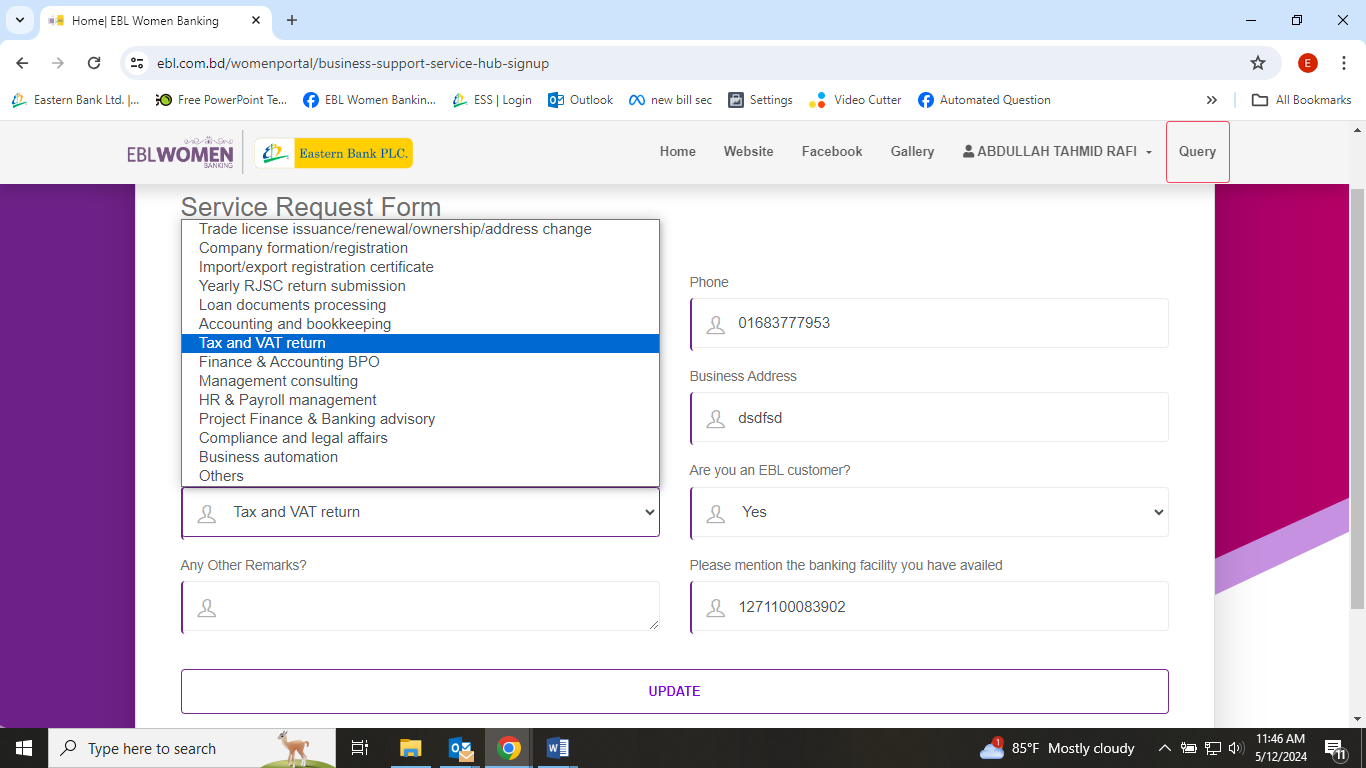Open Gallery navigation link
The image size is (1366, 768).
pos(912,152)
